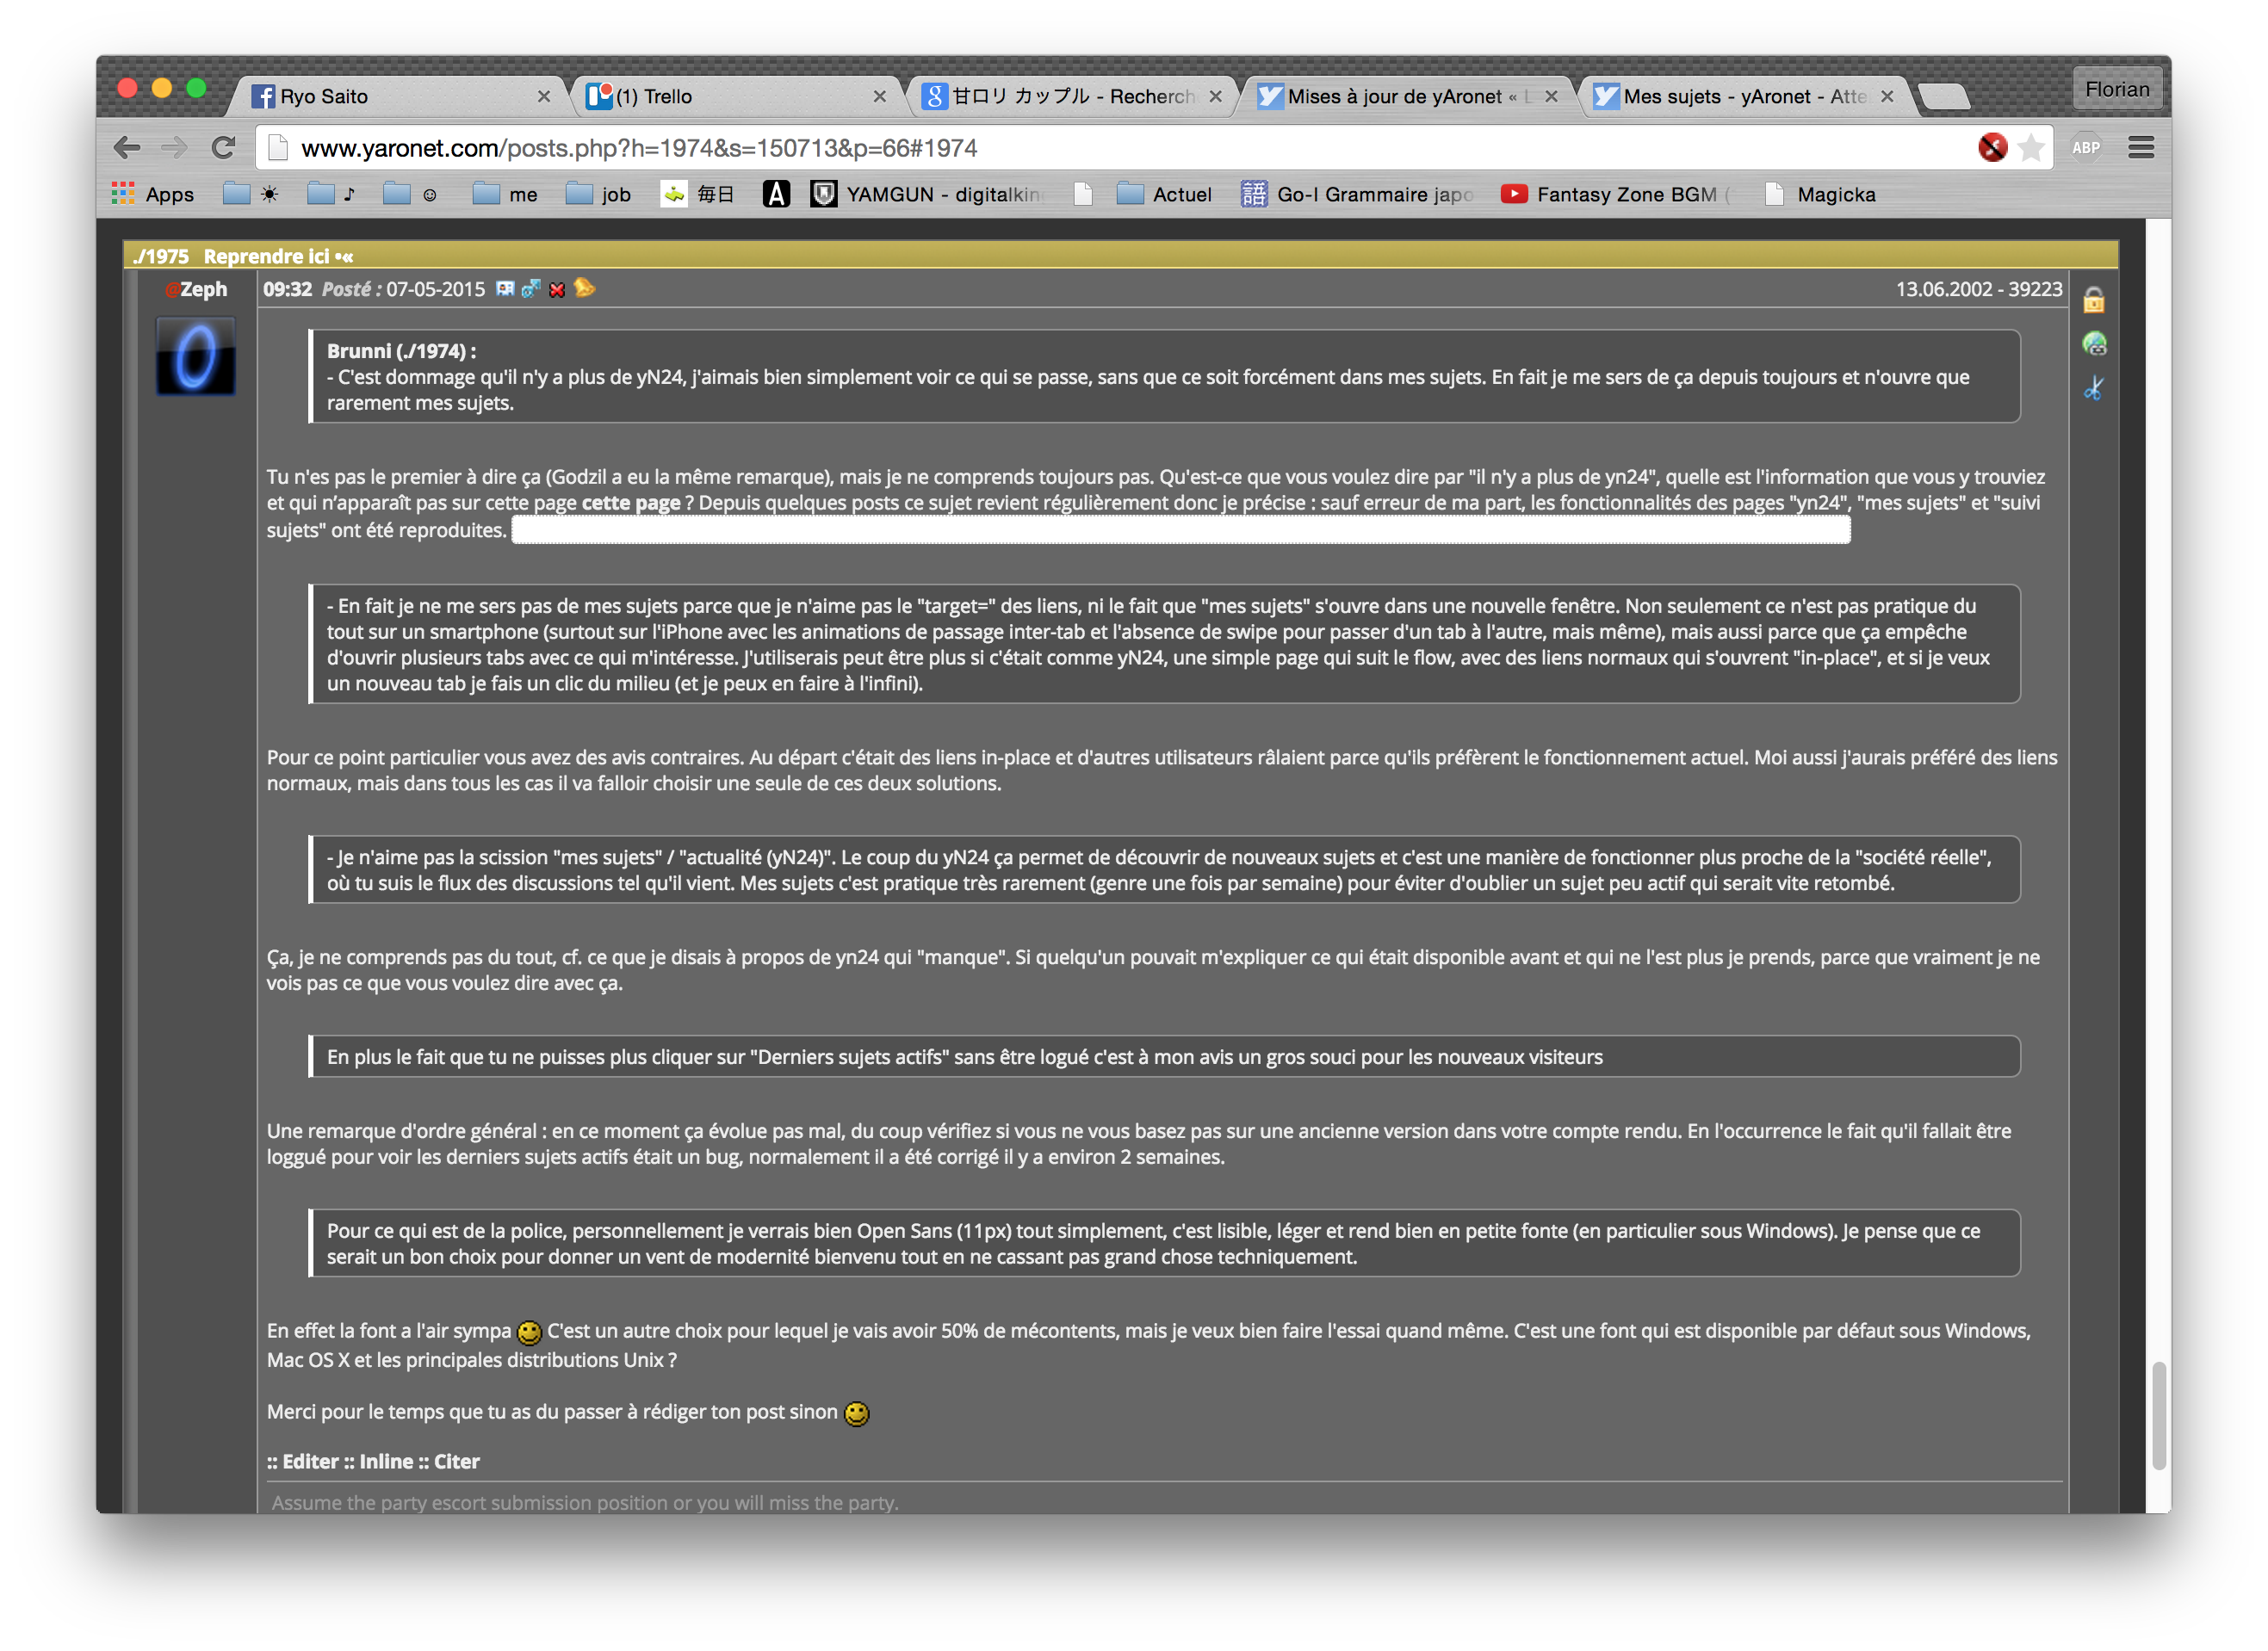
Task: Open the AdBlock Plus extension icon
Action: point(2085,148)
